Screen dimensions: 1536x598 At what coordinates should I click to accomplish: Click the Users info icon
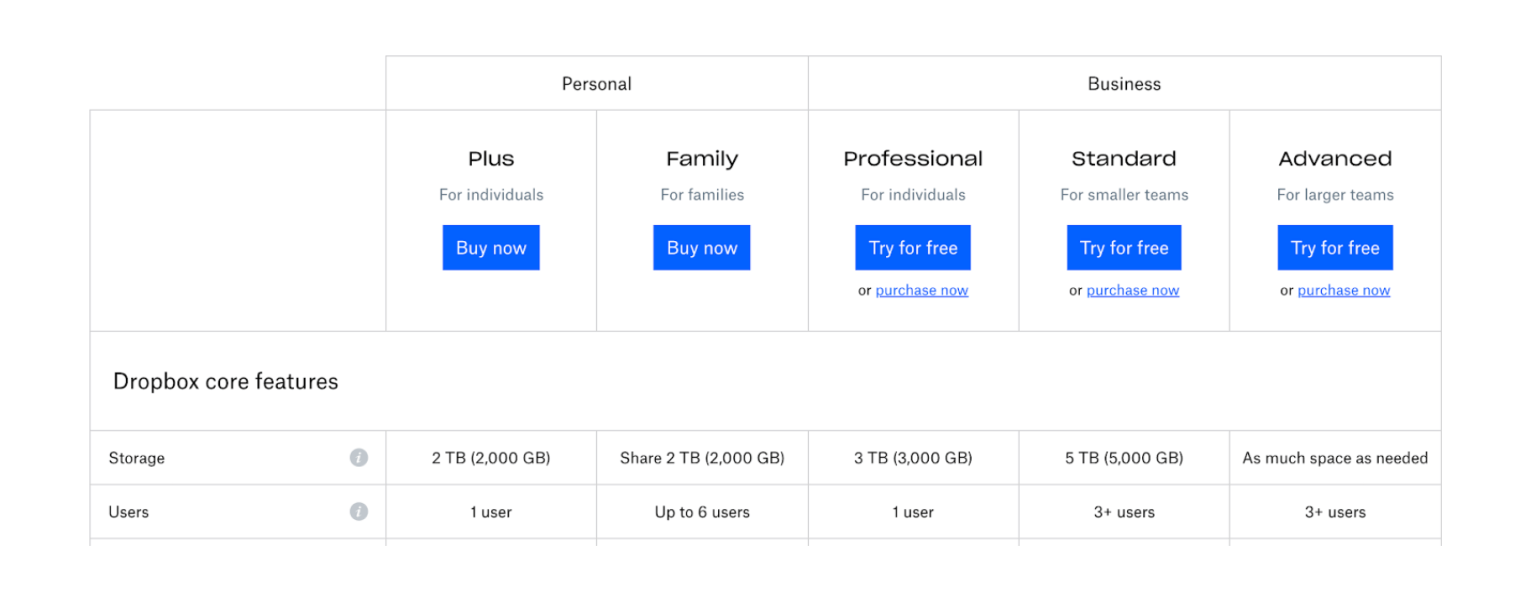click(x=359, y=512)
